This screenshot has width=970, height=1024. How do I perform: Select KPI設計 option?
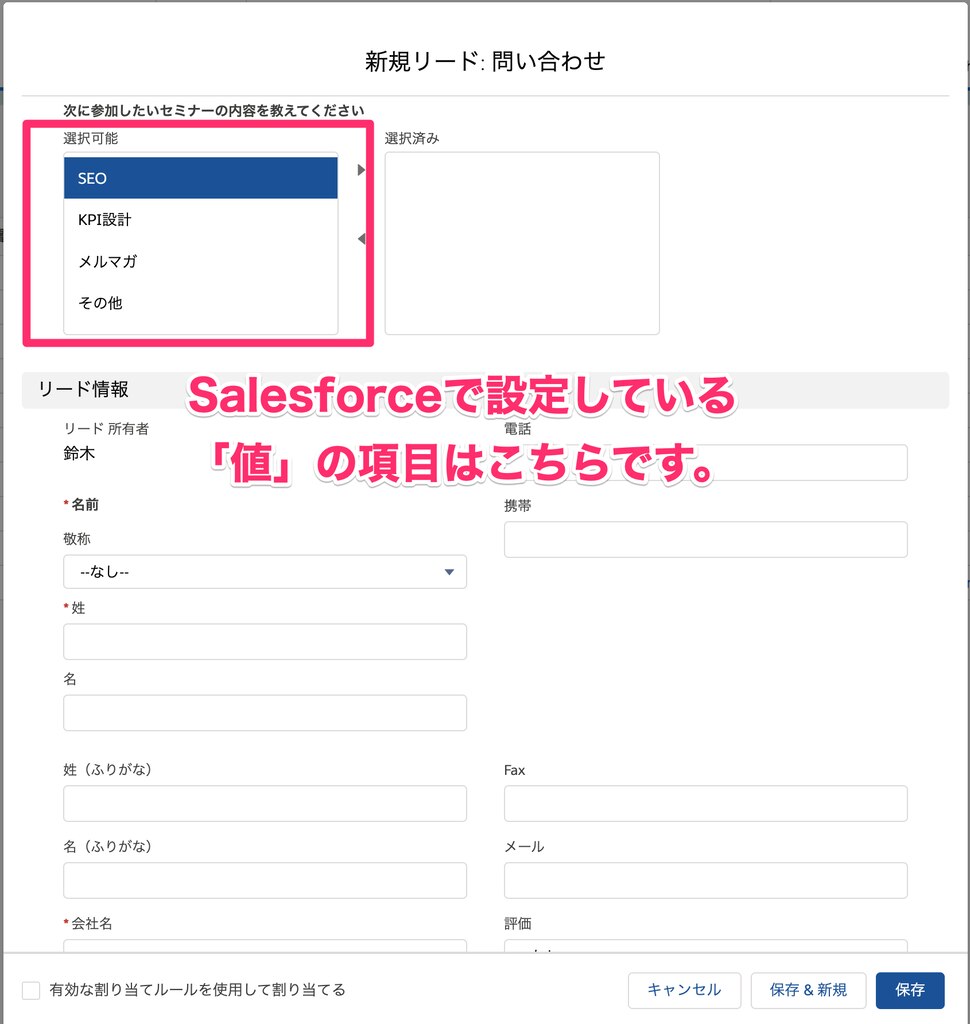201,219
